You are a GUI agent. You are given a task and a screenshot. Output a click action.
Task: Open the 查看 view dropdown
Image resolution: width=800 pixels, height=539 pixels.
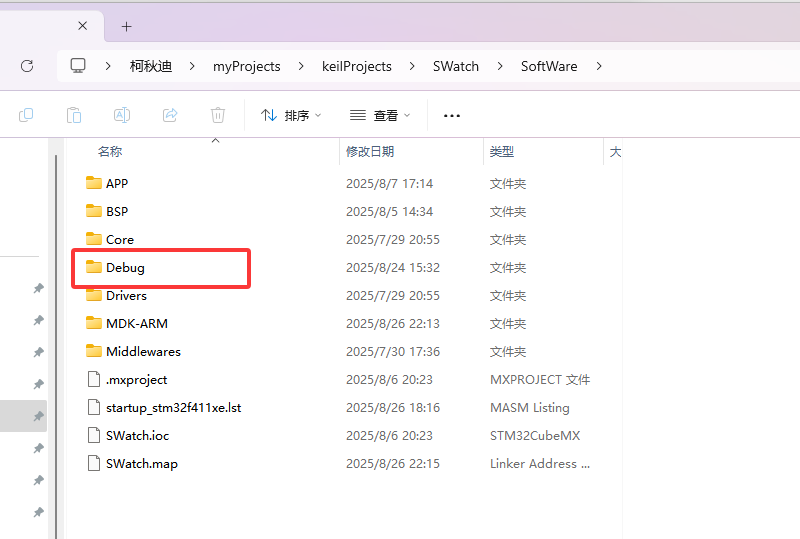380,115
